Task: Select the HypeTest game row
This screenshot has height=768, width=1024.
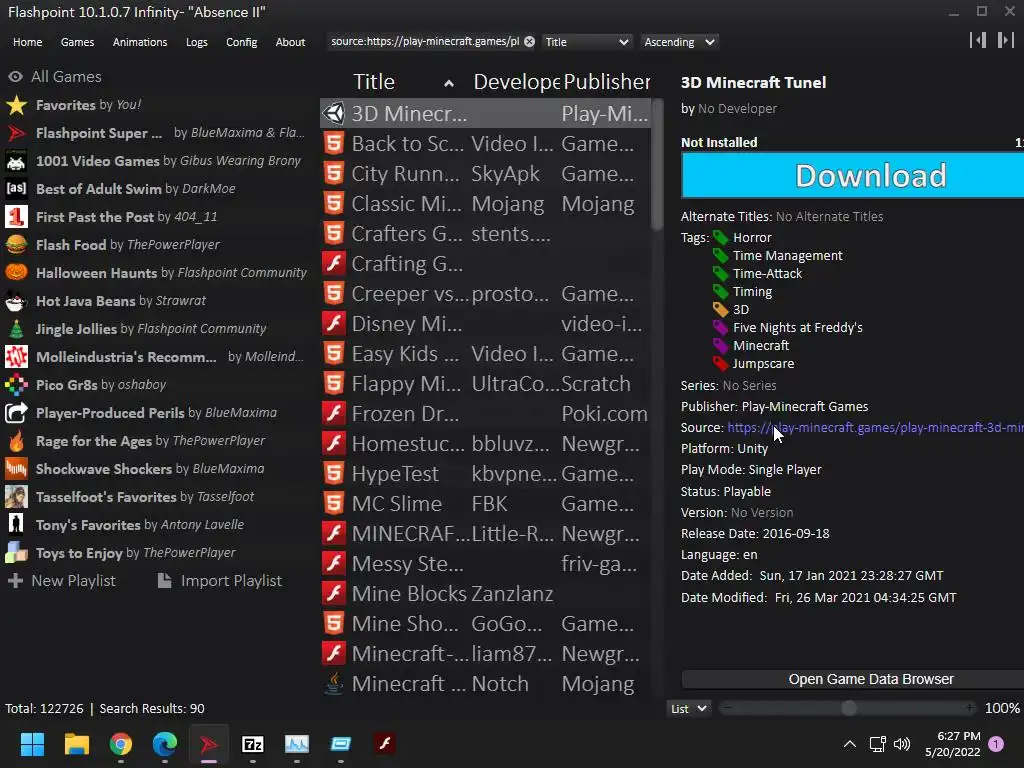Action: coord(485,473)
